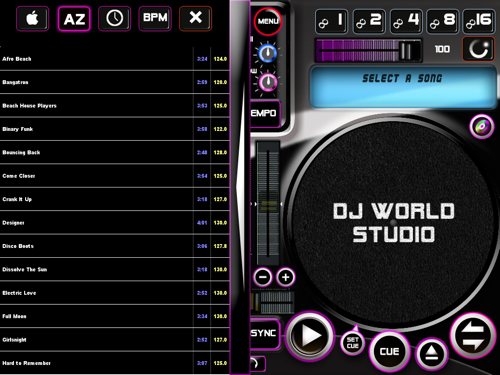The image size is (500, 375).
Task: Select AZ alphabetical sort tab
Action: [x=74, y=19]
